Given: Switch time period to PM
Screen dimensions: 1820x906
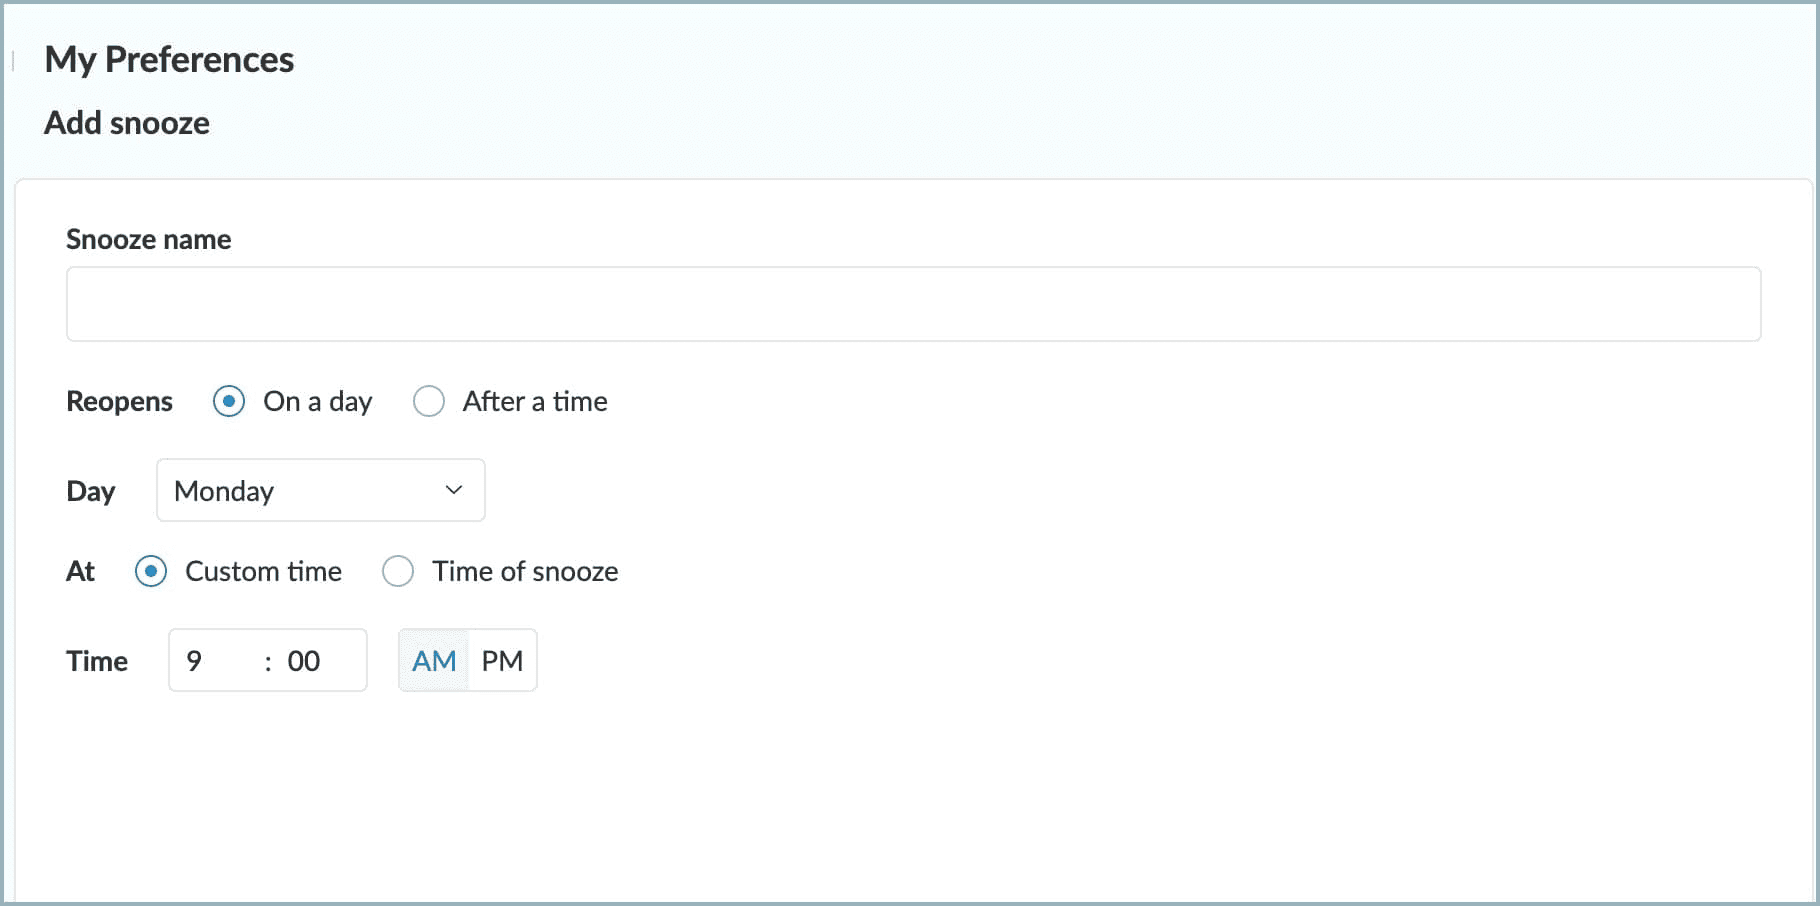Looking at the screenshot, I should tap(502, 661).
